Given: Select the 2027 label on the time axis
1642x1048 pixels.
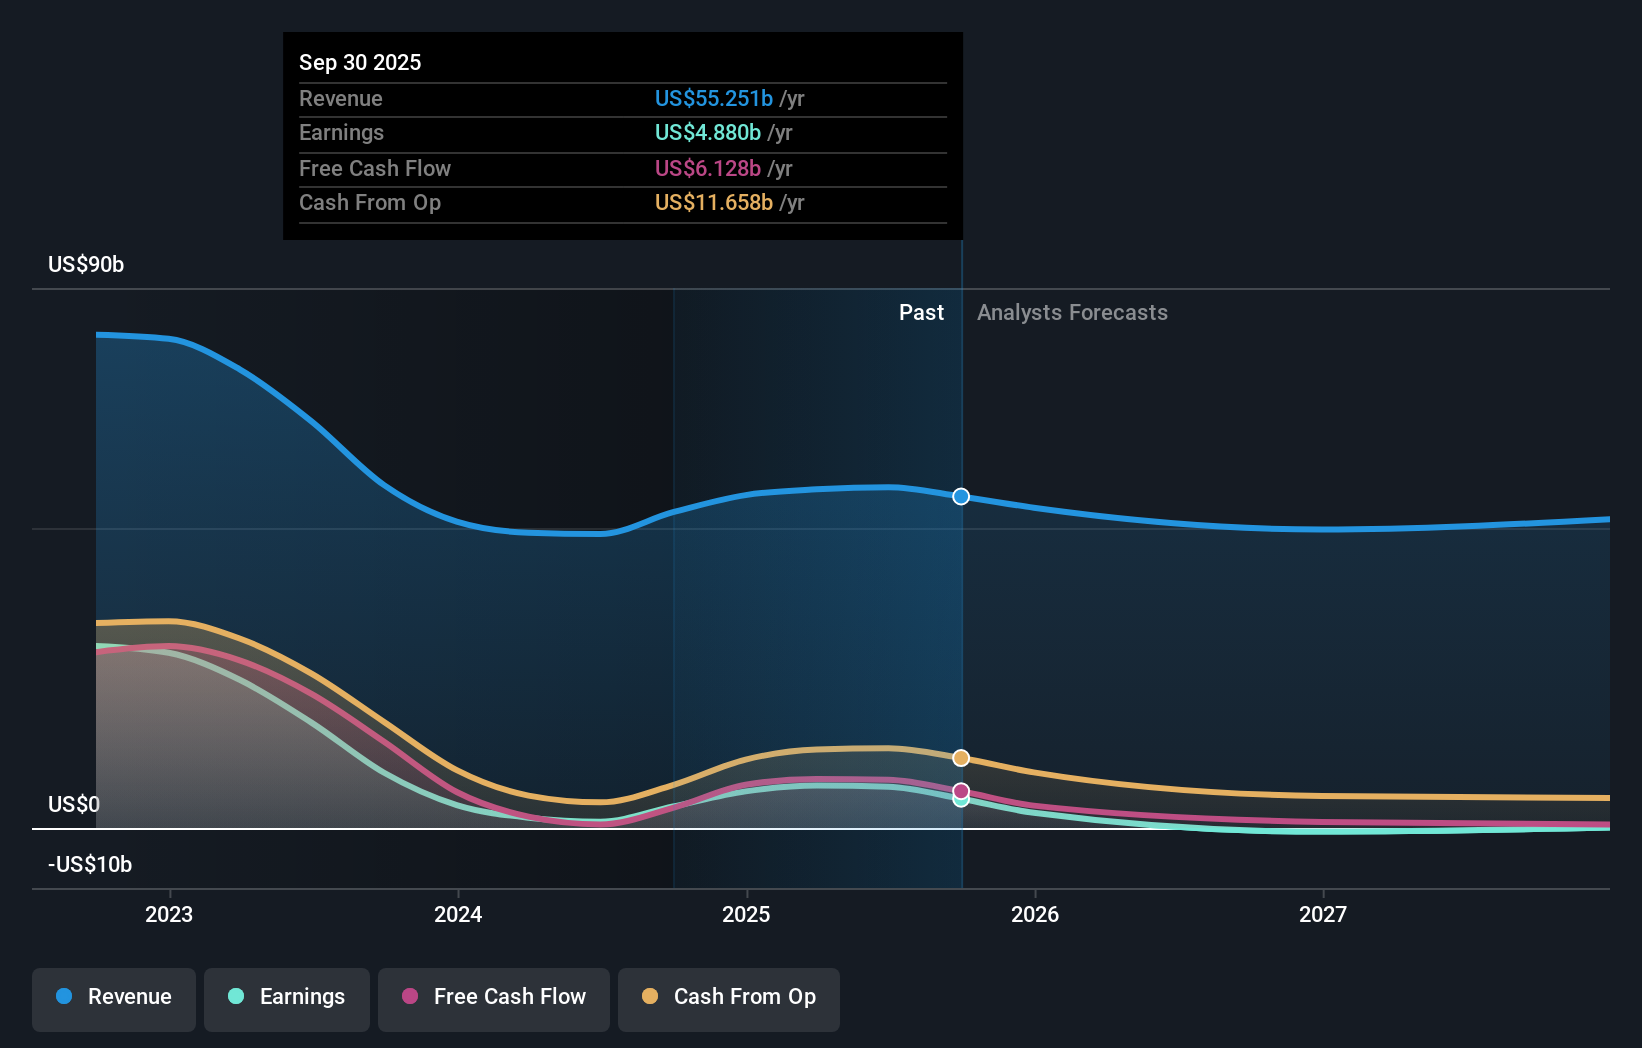Looking at the screenshot, I should tap(1323, 913).
